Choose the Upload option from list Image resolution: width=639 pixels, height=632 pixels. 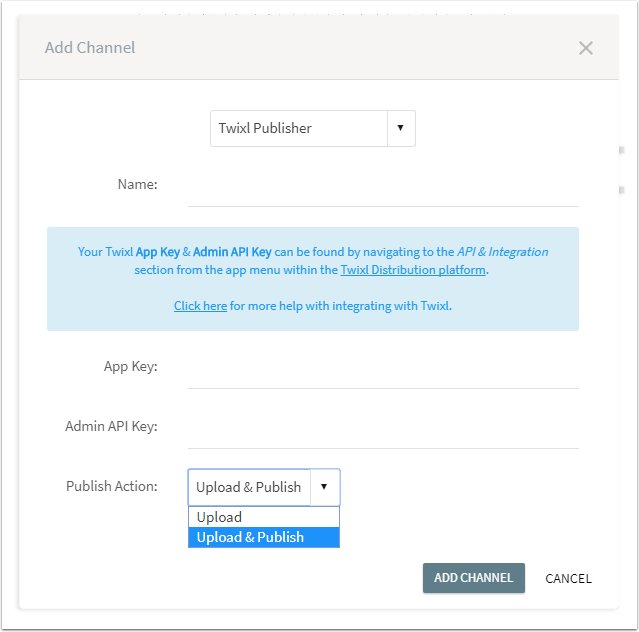coord(264,517)
